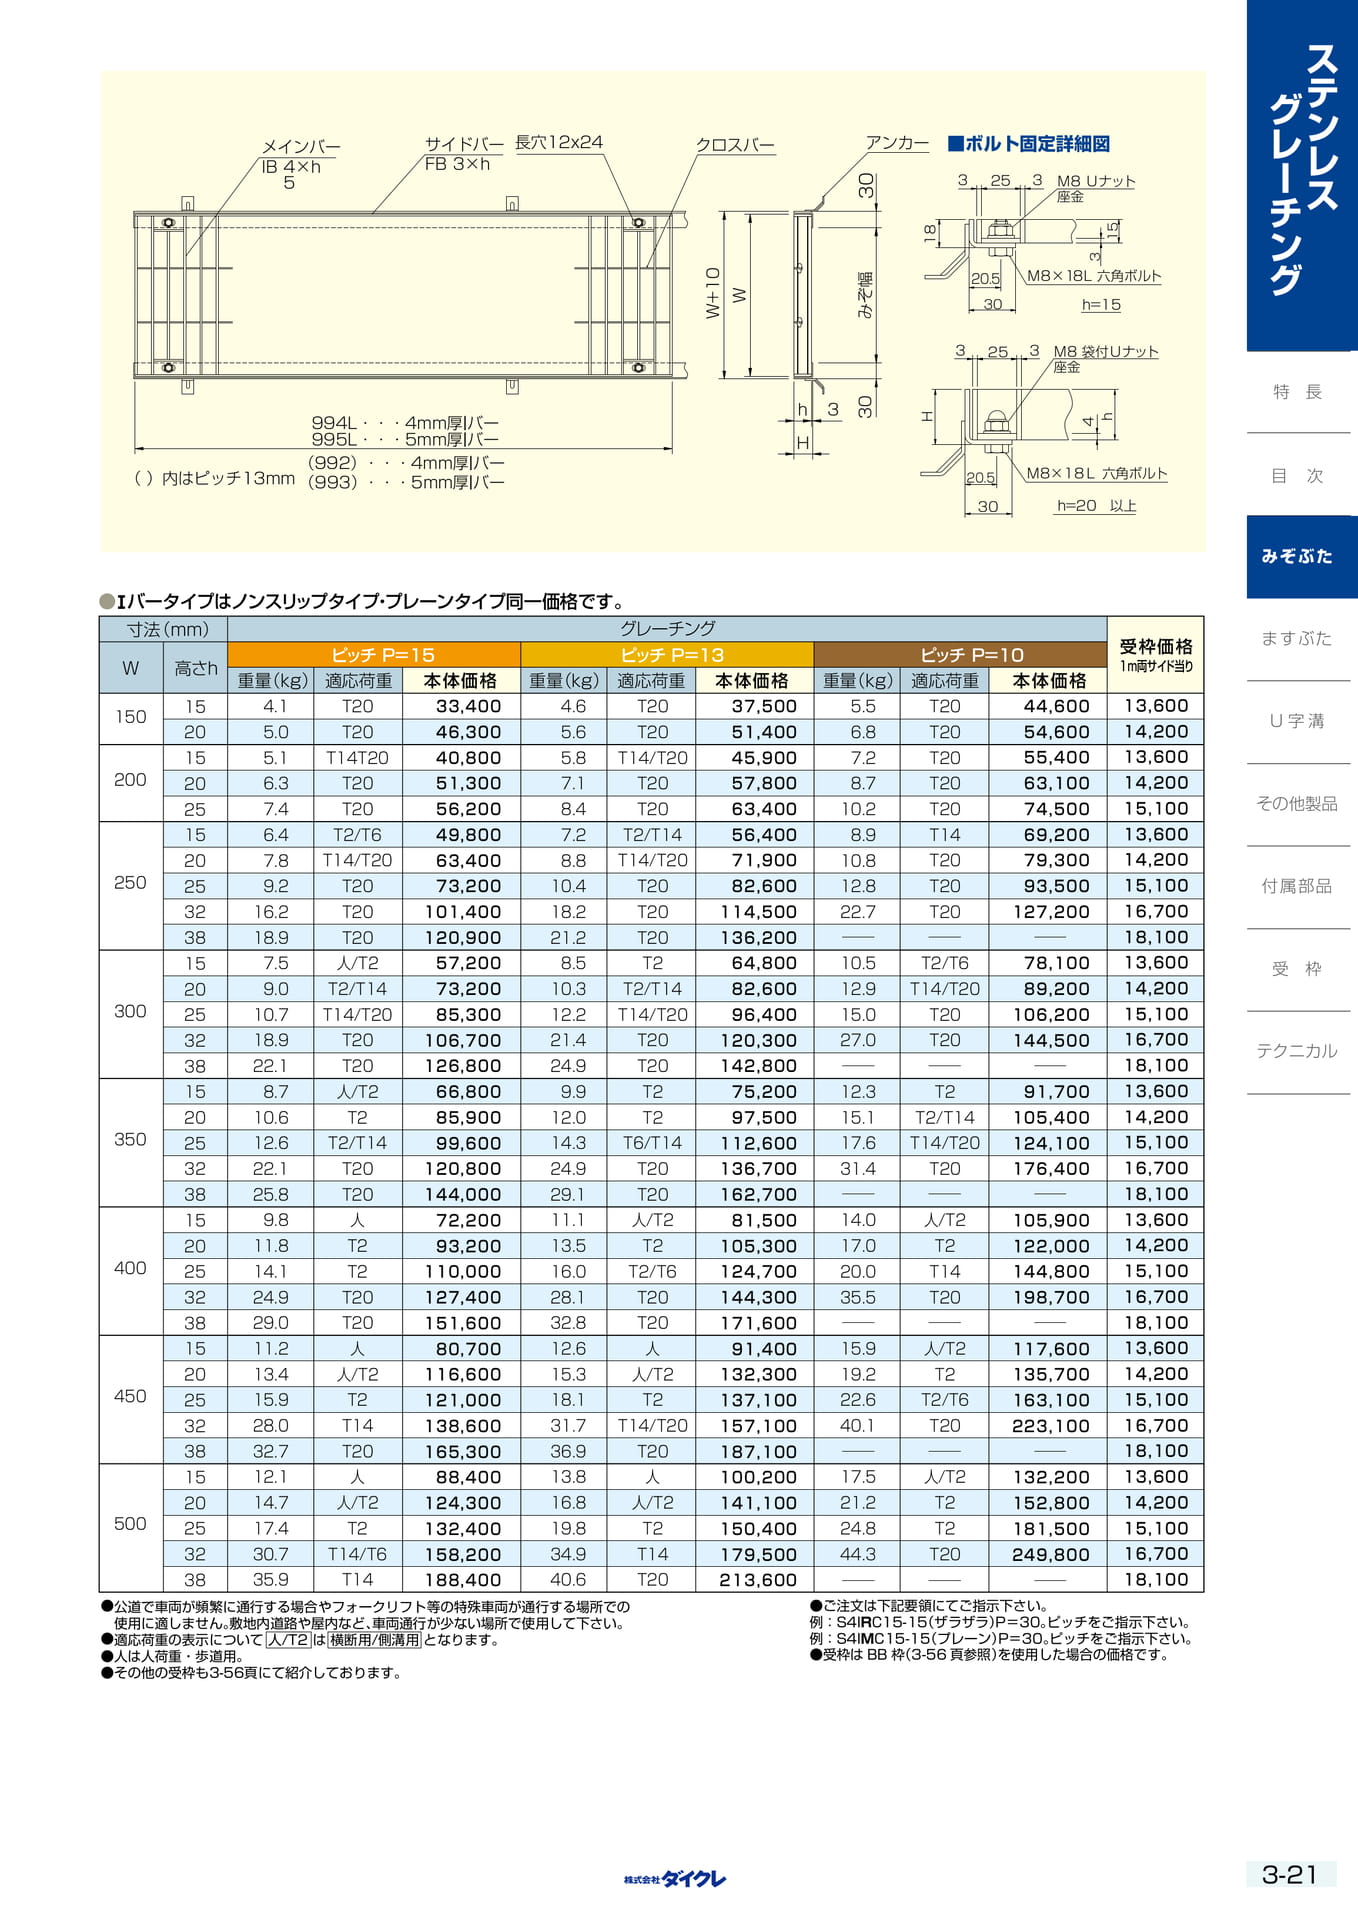Click the ピッチ P=13 yellow header
Viewport: 1358px width, 1920px height.
click(667, 655)
